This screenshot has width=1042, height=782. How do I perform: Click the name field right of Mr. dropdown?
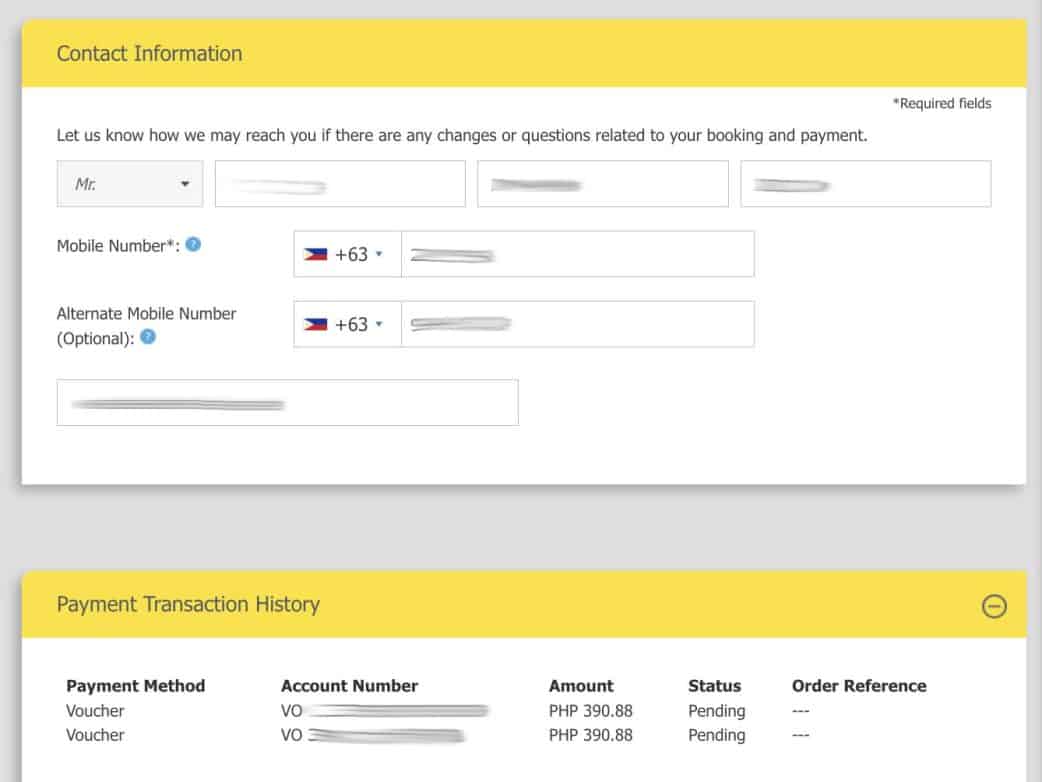(340, 184)
